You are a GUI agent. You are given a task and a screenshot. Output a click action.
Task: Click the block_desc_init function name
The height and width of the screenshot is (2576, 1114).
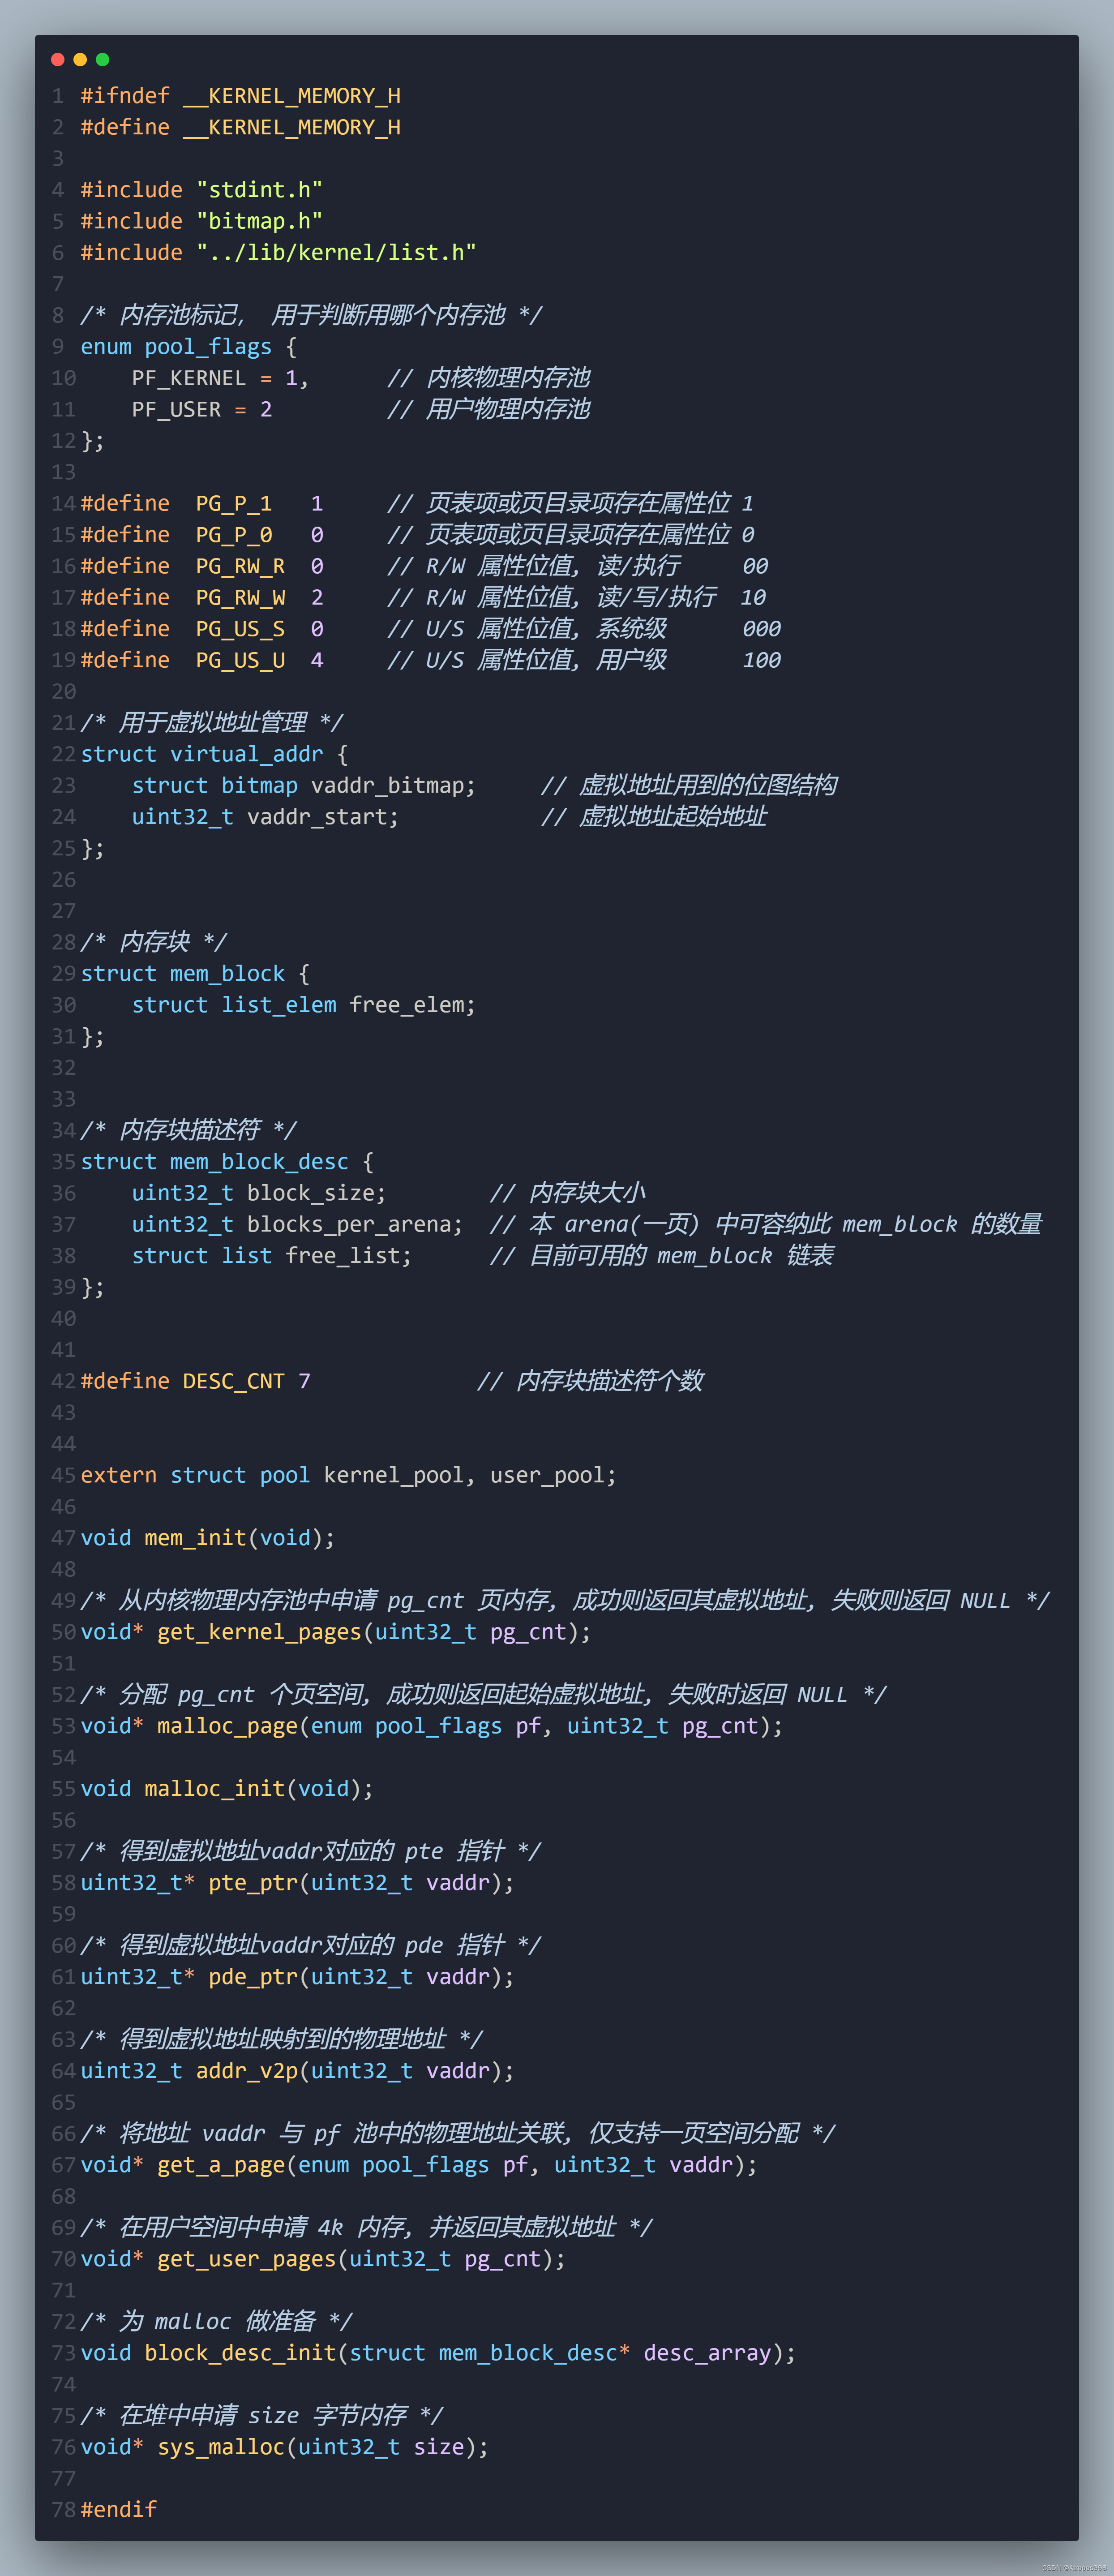[x=240, y=2353]
